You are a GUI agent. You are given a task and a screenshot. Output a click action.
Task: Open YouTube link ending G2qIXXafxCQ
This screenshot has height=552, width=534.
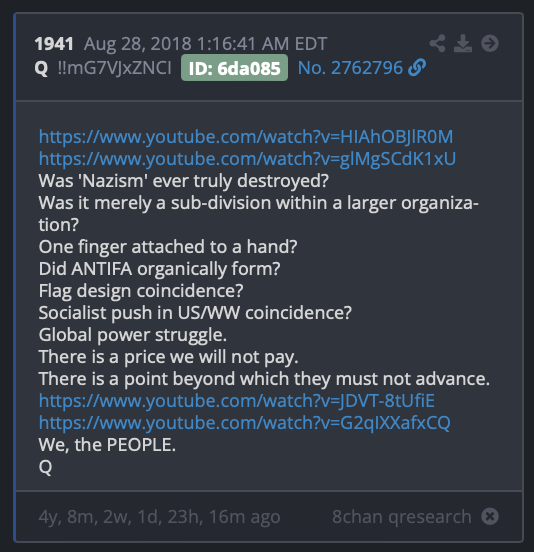(x=244, y=423)
